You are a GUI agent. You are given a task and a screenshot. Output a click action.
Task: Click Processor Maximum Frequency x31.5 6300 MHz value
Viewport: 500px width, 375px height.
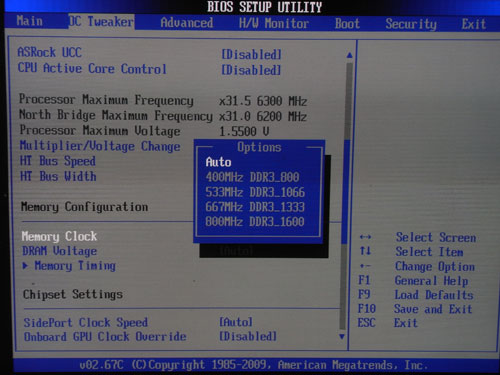pos(263,101)
